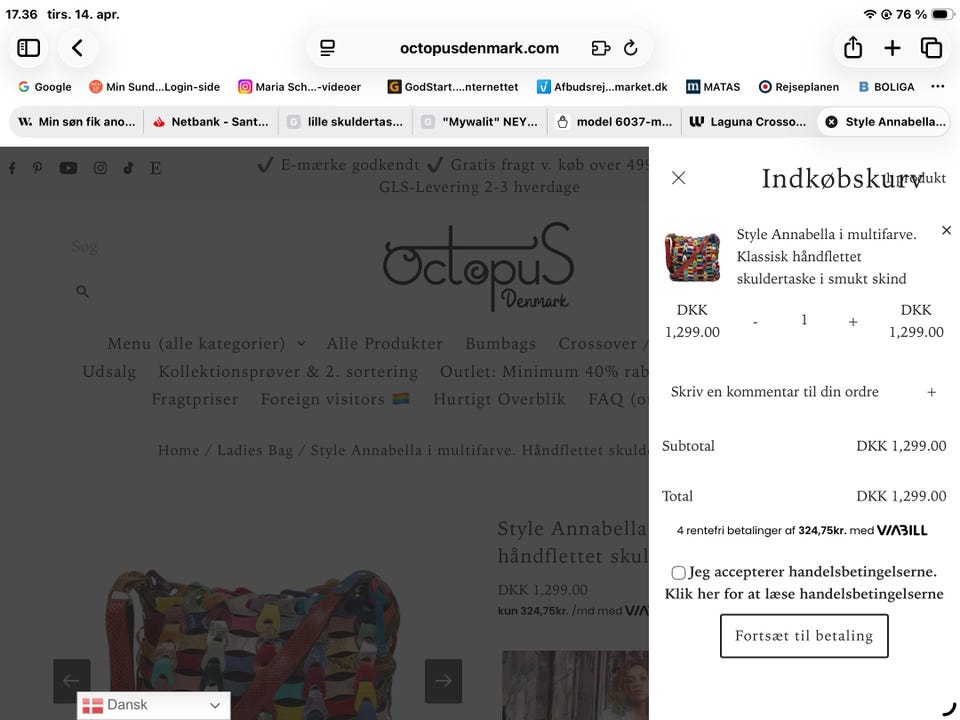This screenshot has width=960, height=720.
Task: Open the MATAS bookmark
Action: pyautogui.click(x=713, y=87)
